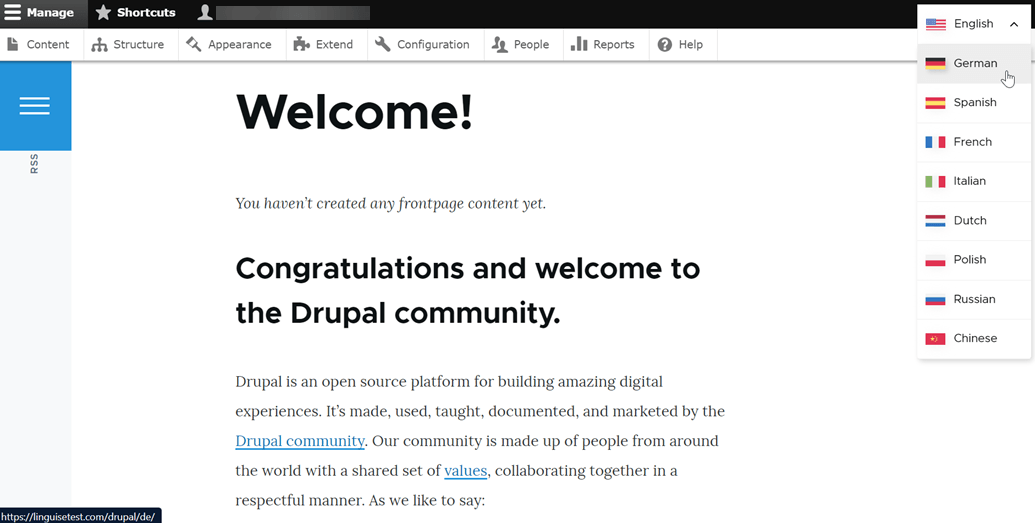
Task: Open Help admin menu
Action: (x=683, y=44)
